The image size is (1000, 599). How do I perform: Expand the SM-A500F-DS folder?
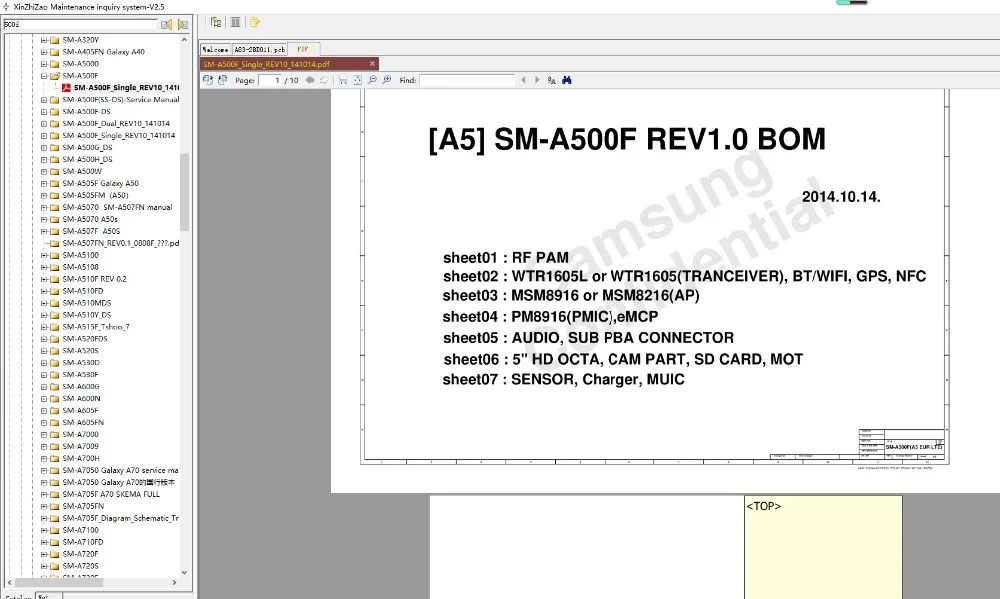tap(44, 112)
